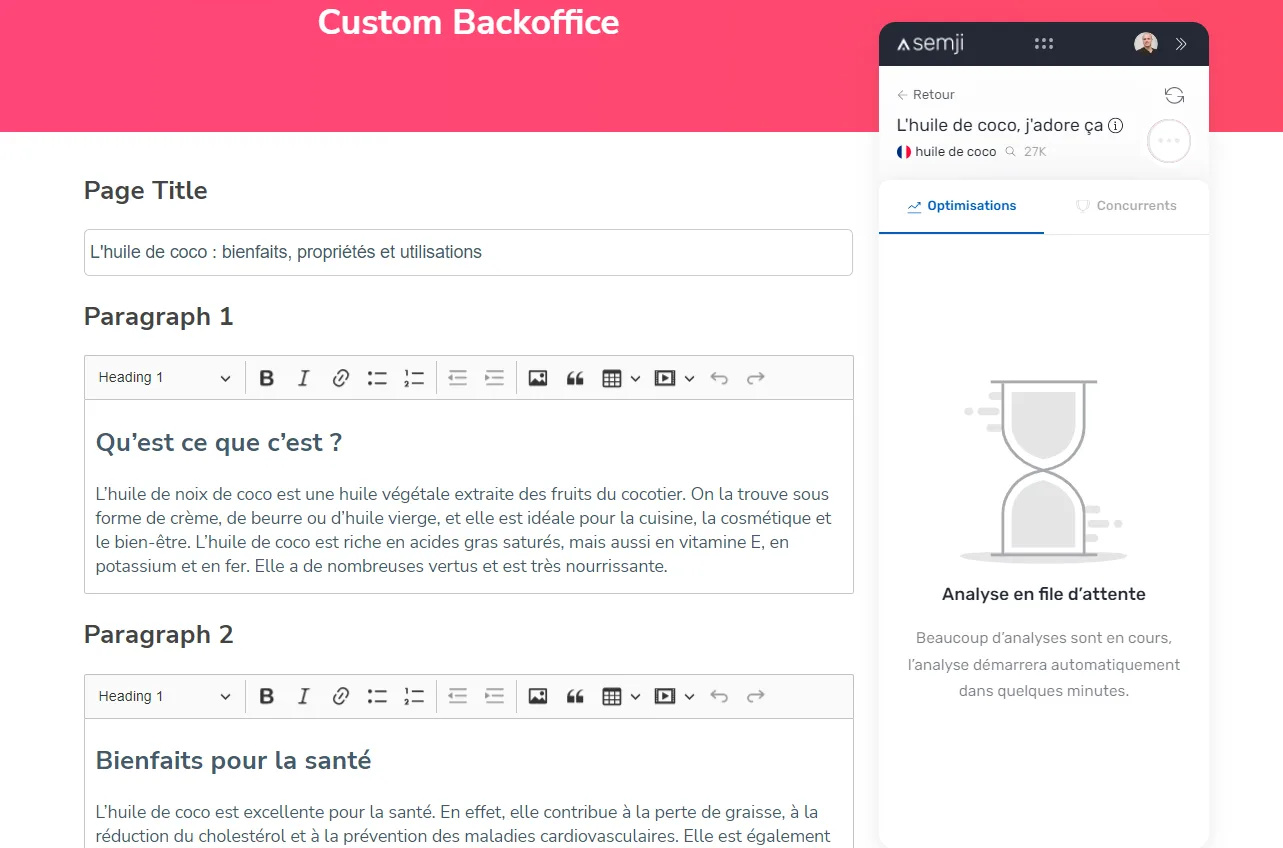Insert link in Paragraph 1 editor
This screenshot has height=848, width=1283.
[x=341, y=378]
